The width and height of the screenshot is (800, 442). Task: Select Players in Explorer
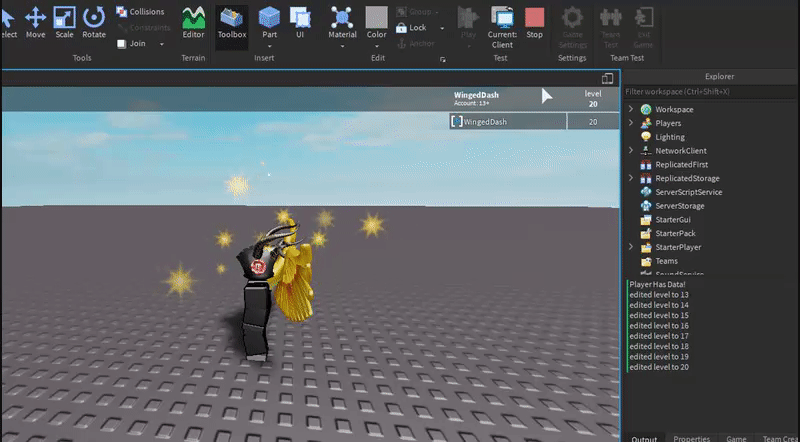coord(668,123)
